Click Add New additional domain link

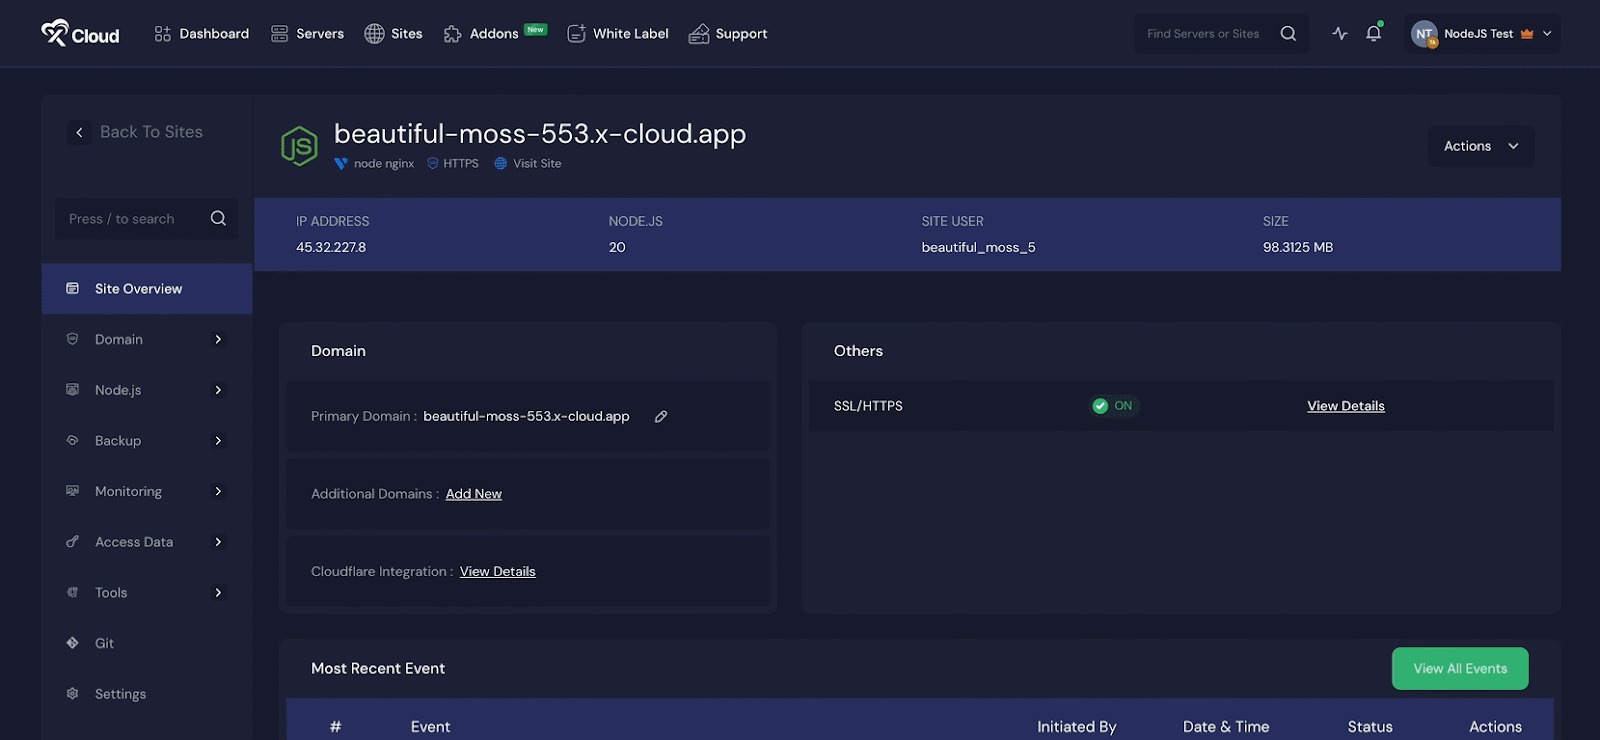click(474, 494)
